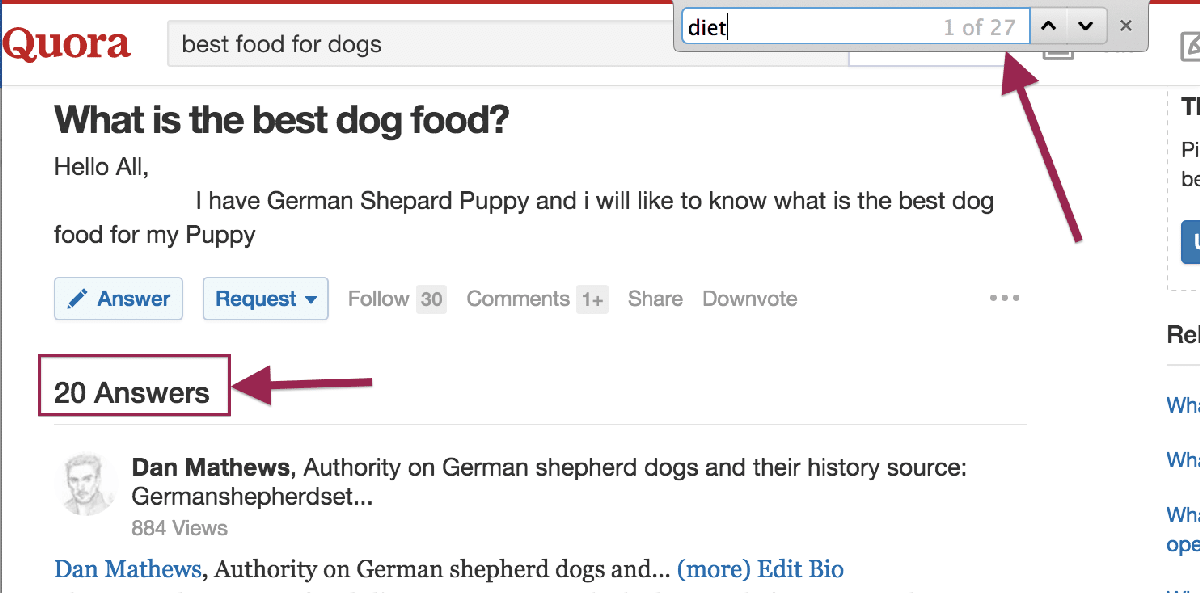Open Dan Mathews author name link
Viewport: 1200px width, 593px height.
point(211,467)
